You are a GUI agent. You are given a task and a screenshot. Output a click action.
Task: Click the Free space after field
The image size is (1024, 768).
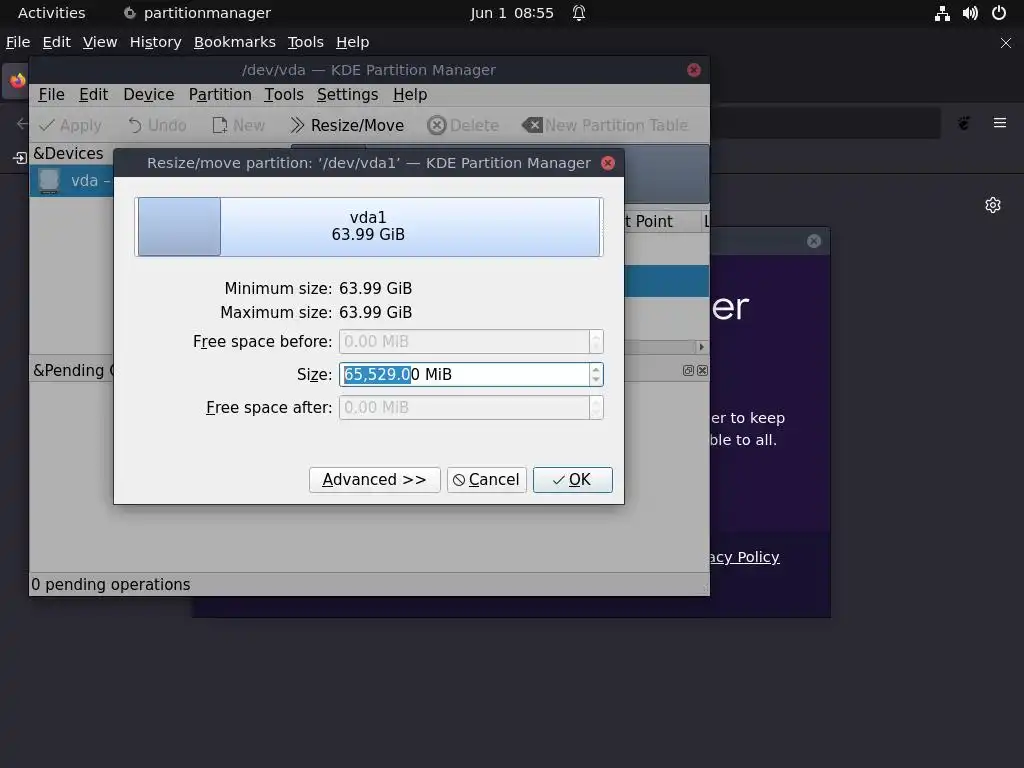click(x=470, y=408)
